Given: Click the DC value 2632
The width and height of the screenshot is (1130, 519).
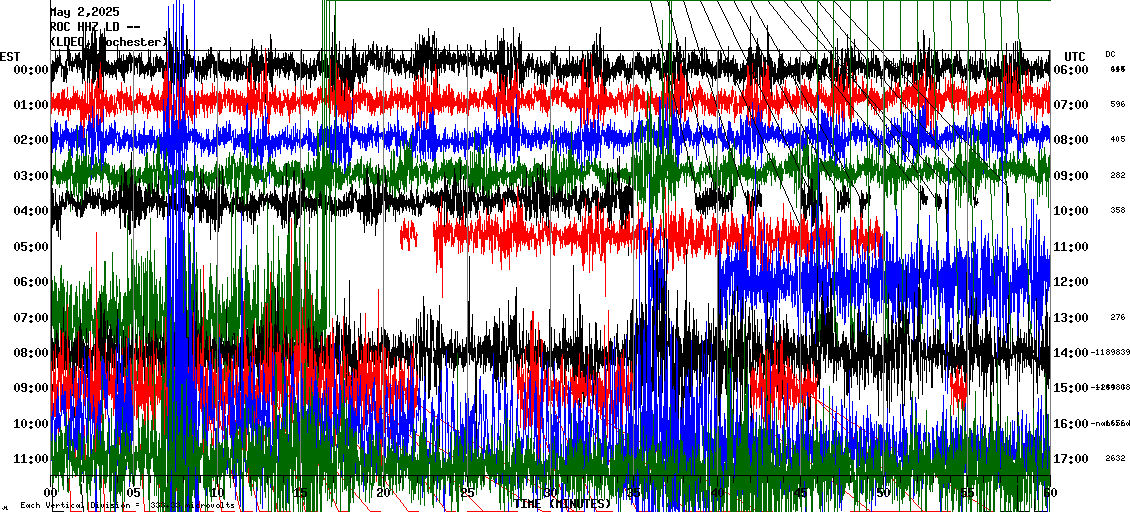Looking at the screenshot, I should pyautogui.click(x=1115, y=459).
